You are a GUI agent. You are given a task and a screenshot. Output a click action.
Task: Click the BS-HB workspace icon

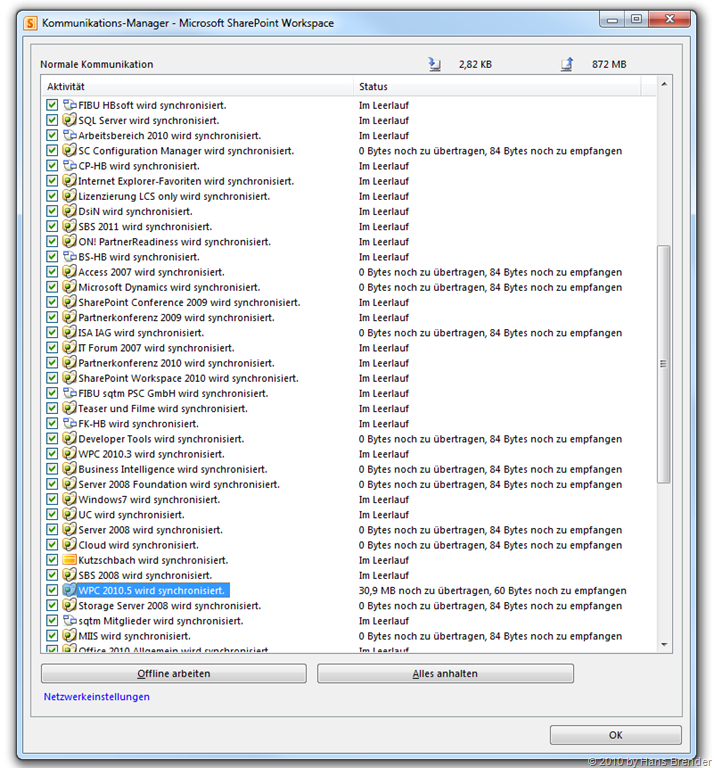pos(70,257)
